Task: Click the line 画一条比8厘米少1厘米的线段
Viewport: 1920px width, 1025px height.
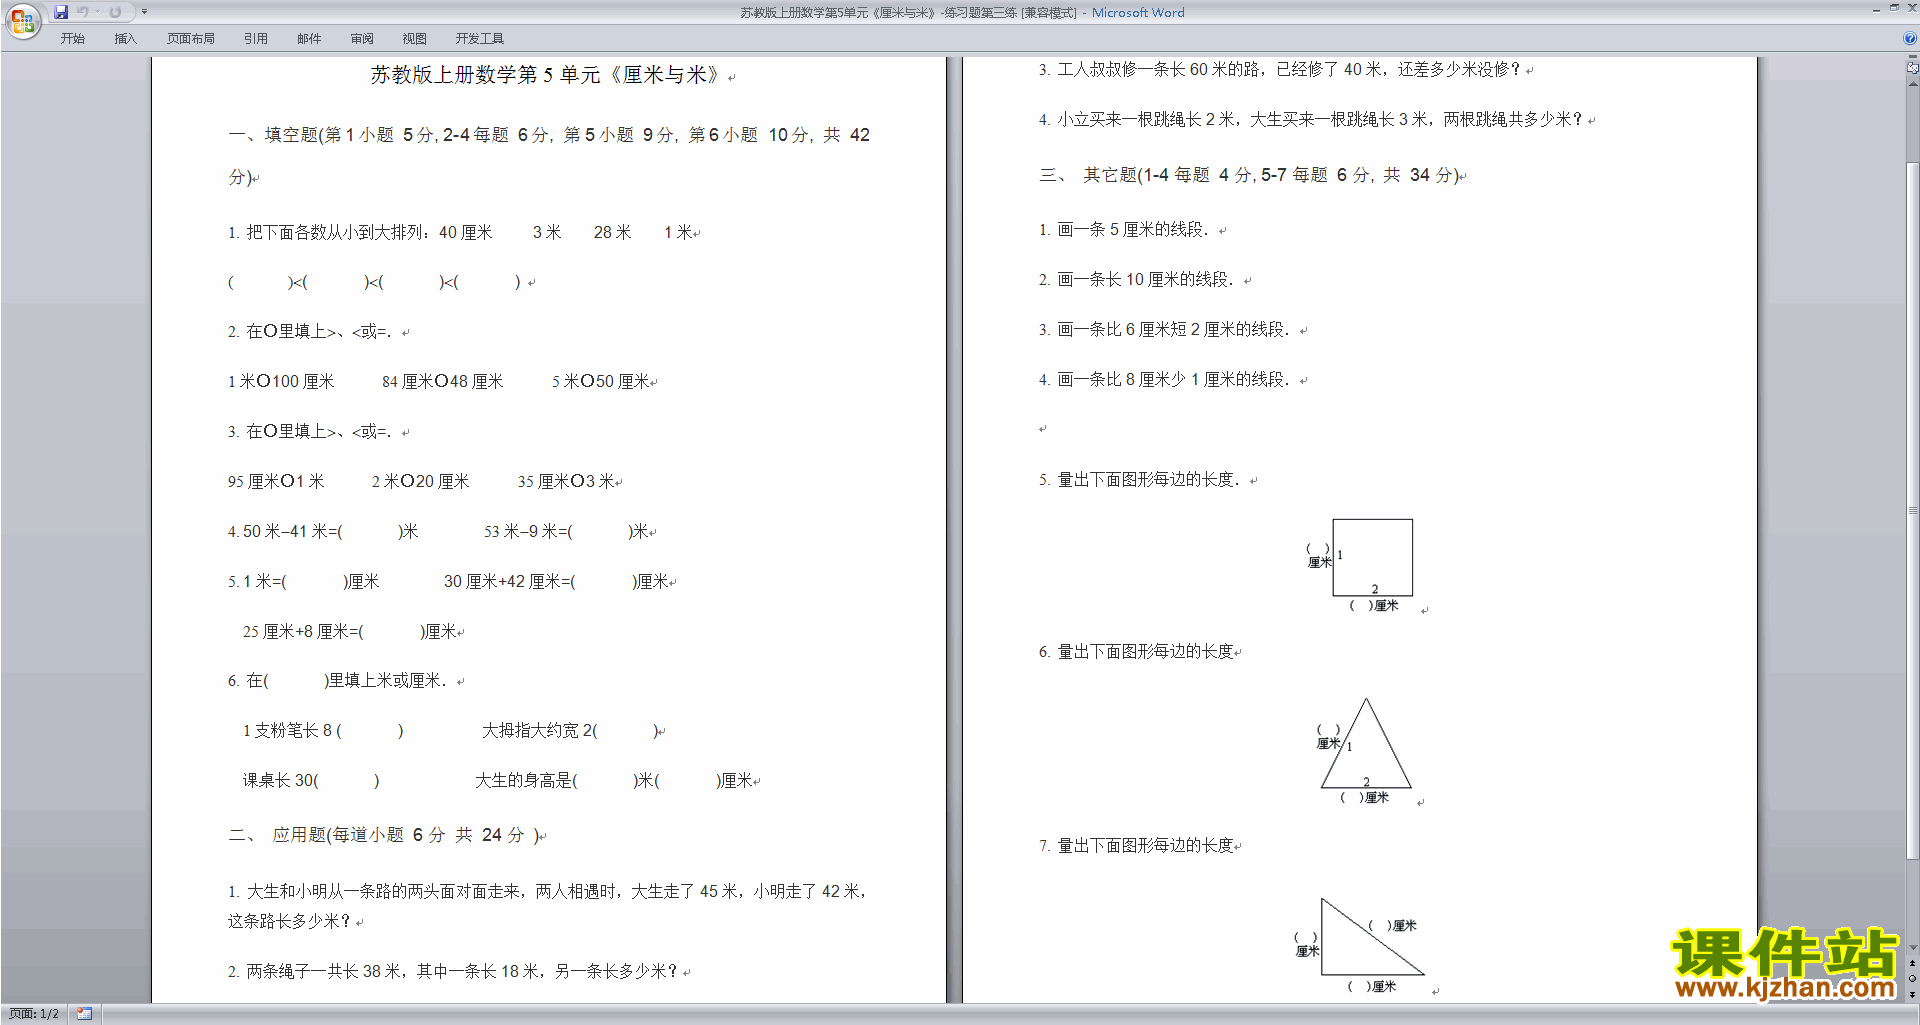Action: [x=1164, y=380]
